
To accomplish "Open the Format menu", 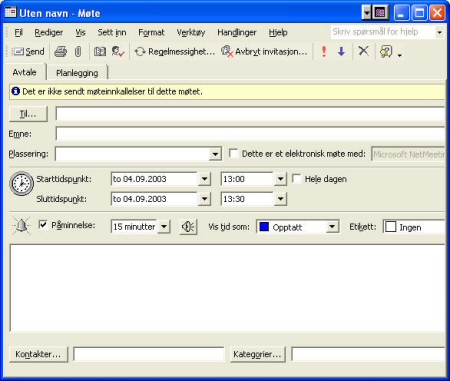I will 151,32.
